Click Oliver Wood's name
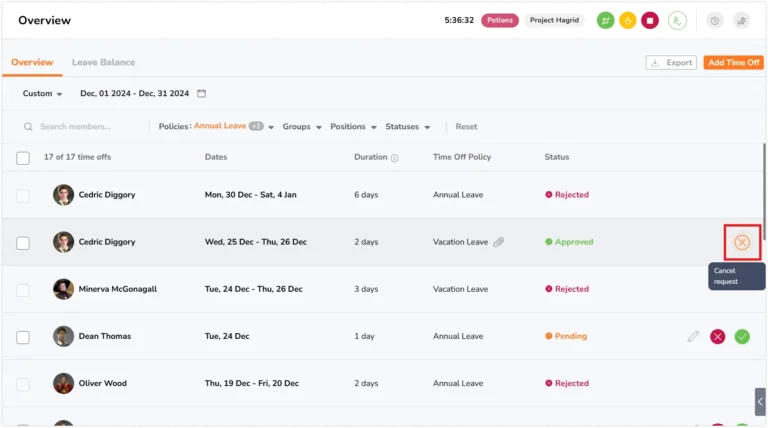The image size is (768, 428). pos(102,383)
